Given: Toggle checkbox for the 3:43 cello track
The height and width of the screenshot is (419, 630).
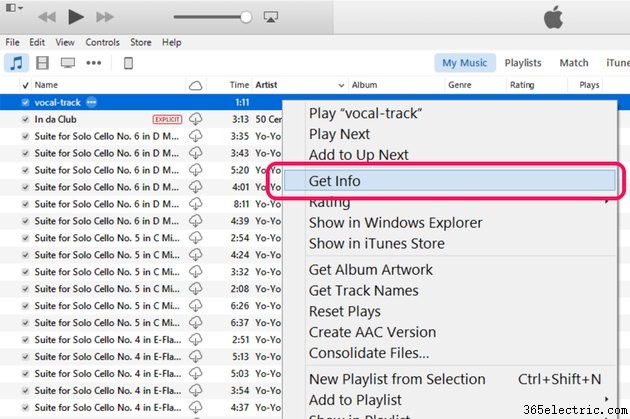Looking at the screenshot, I should click(25, 153).
